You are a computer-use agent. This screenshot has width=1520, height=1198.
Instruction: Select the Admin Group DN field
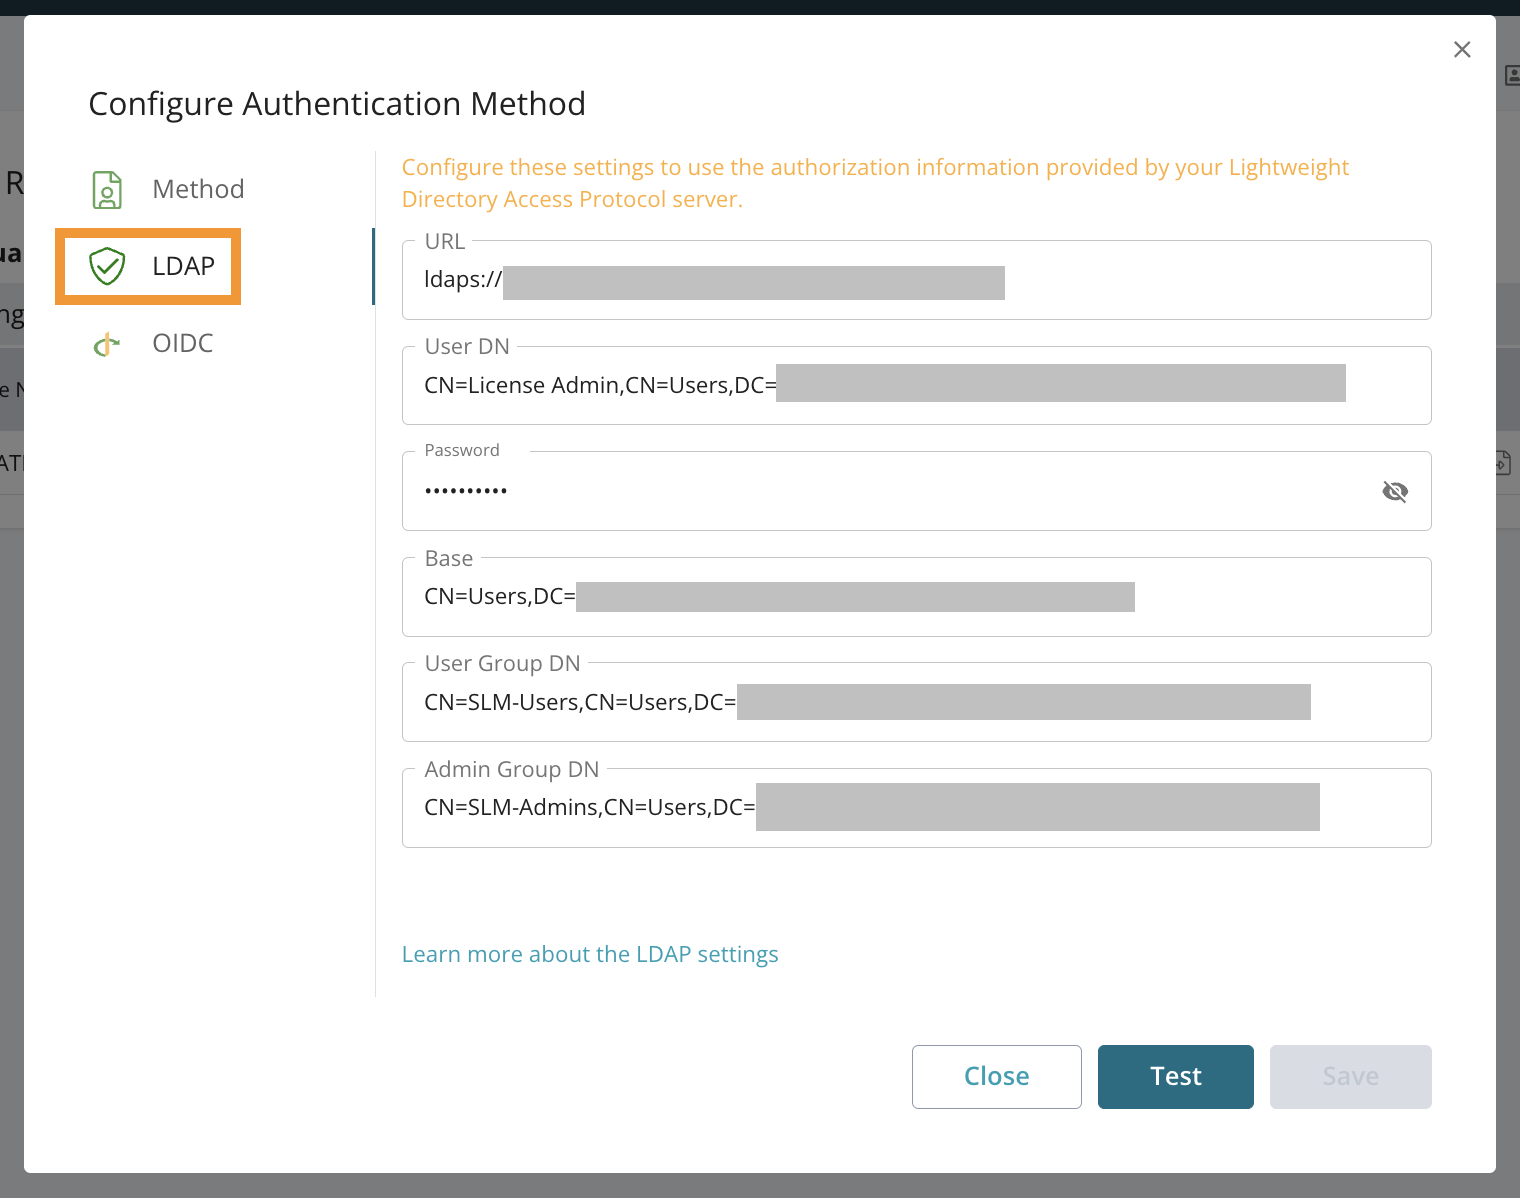point(916,807)
